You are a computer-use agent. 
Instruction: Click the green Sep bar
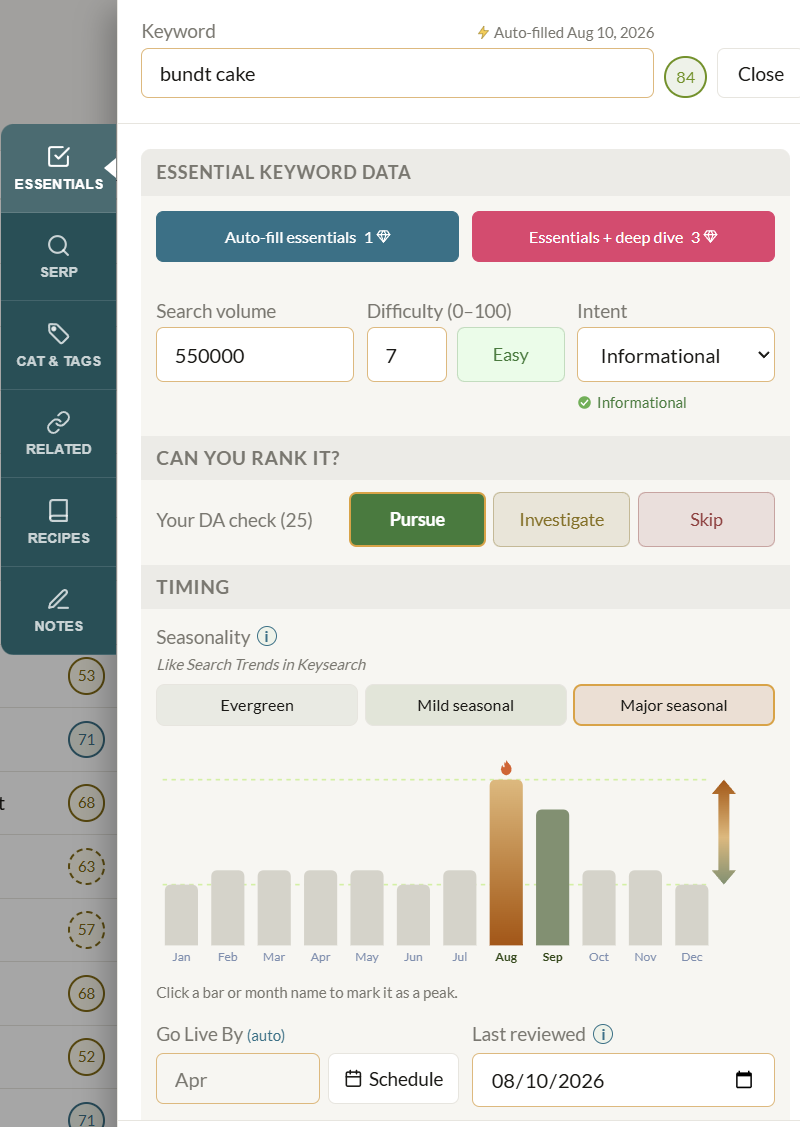click(x=552, y=878)
